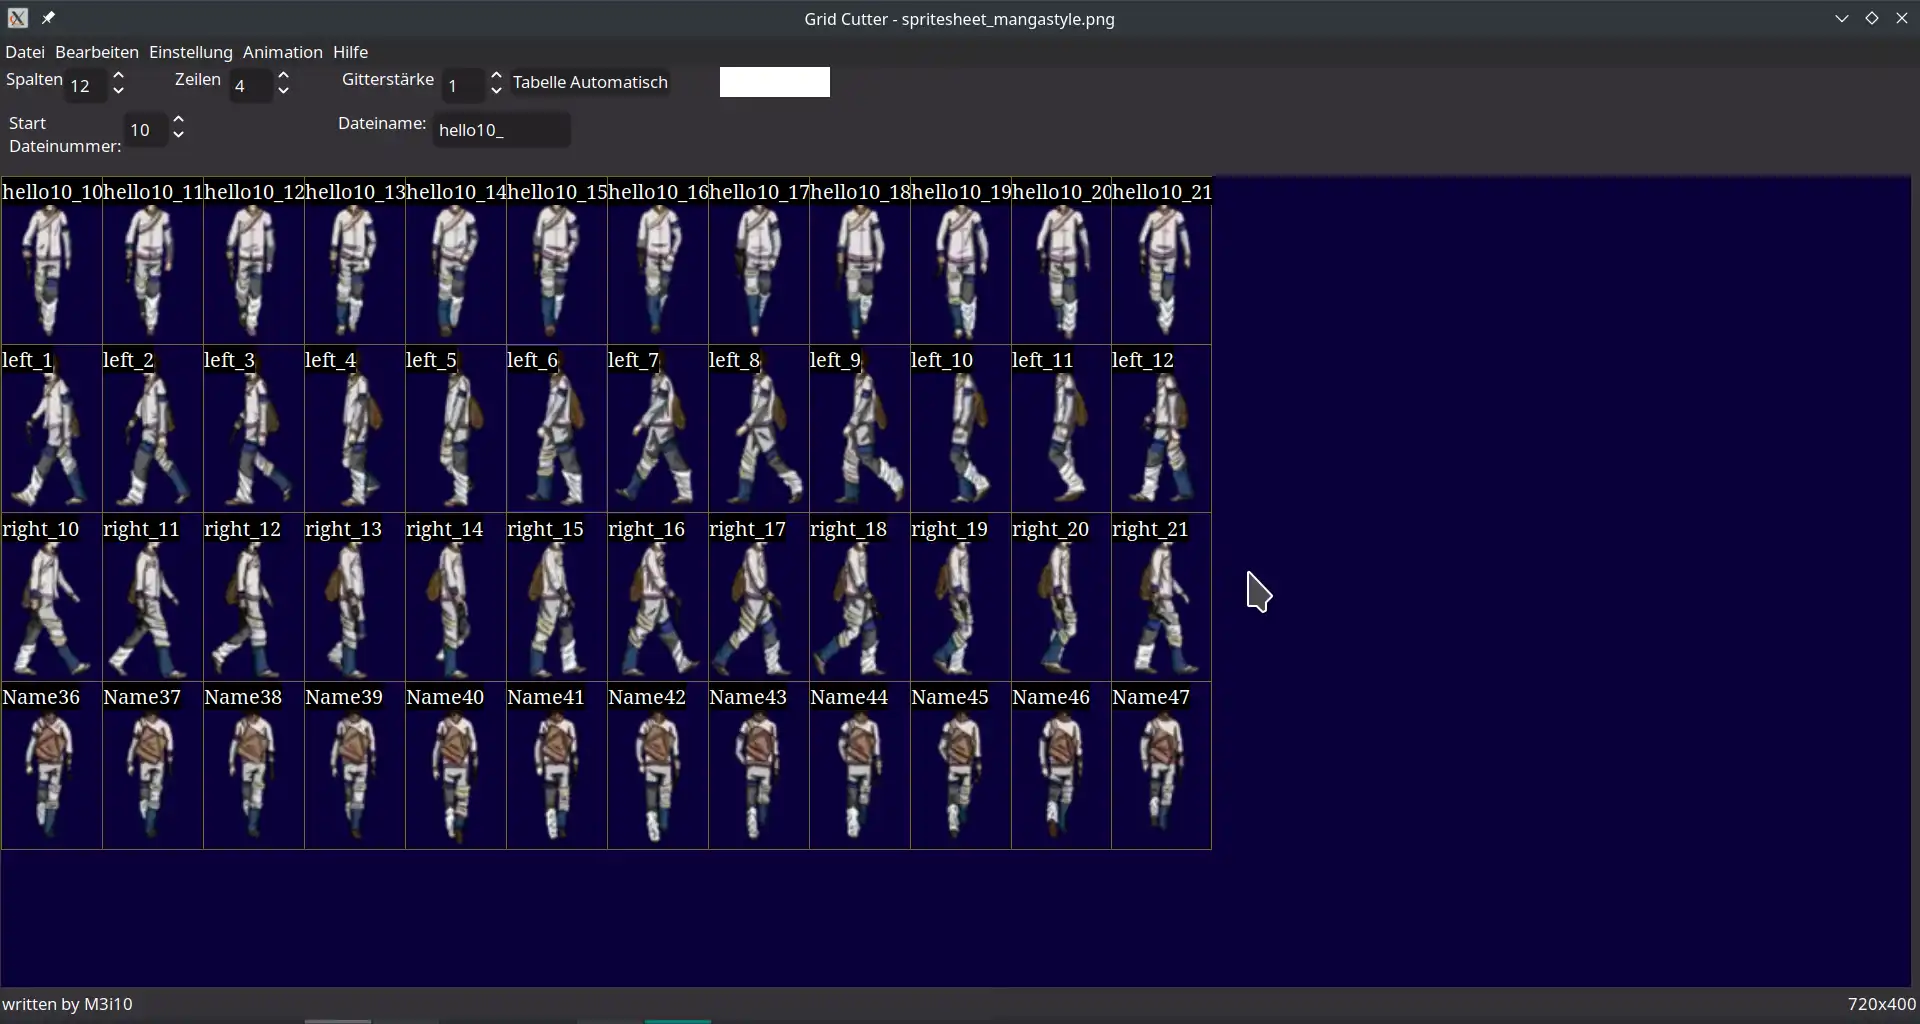Decrease the Spalten column count
This screenshot has width=1920, height=1024.
pos(118,91)
